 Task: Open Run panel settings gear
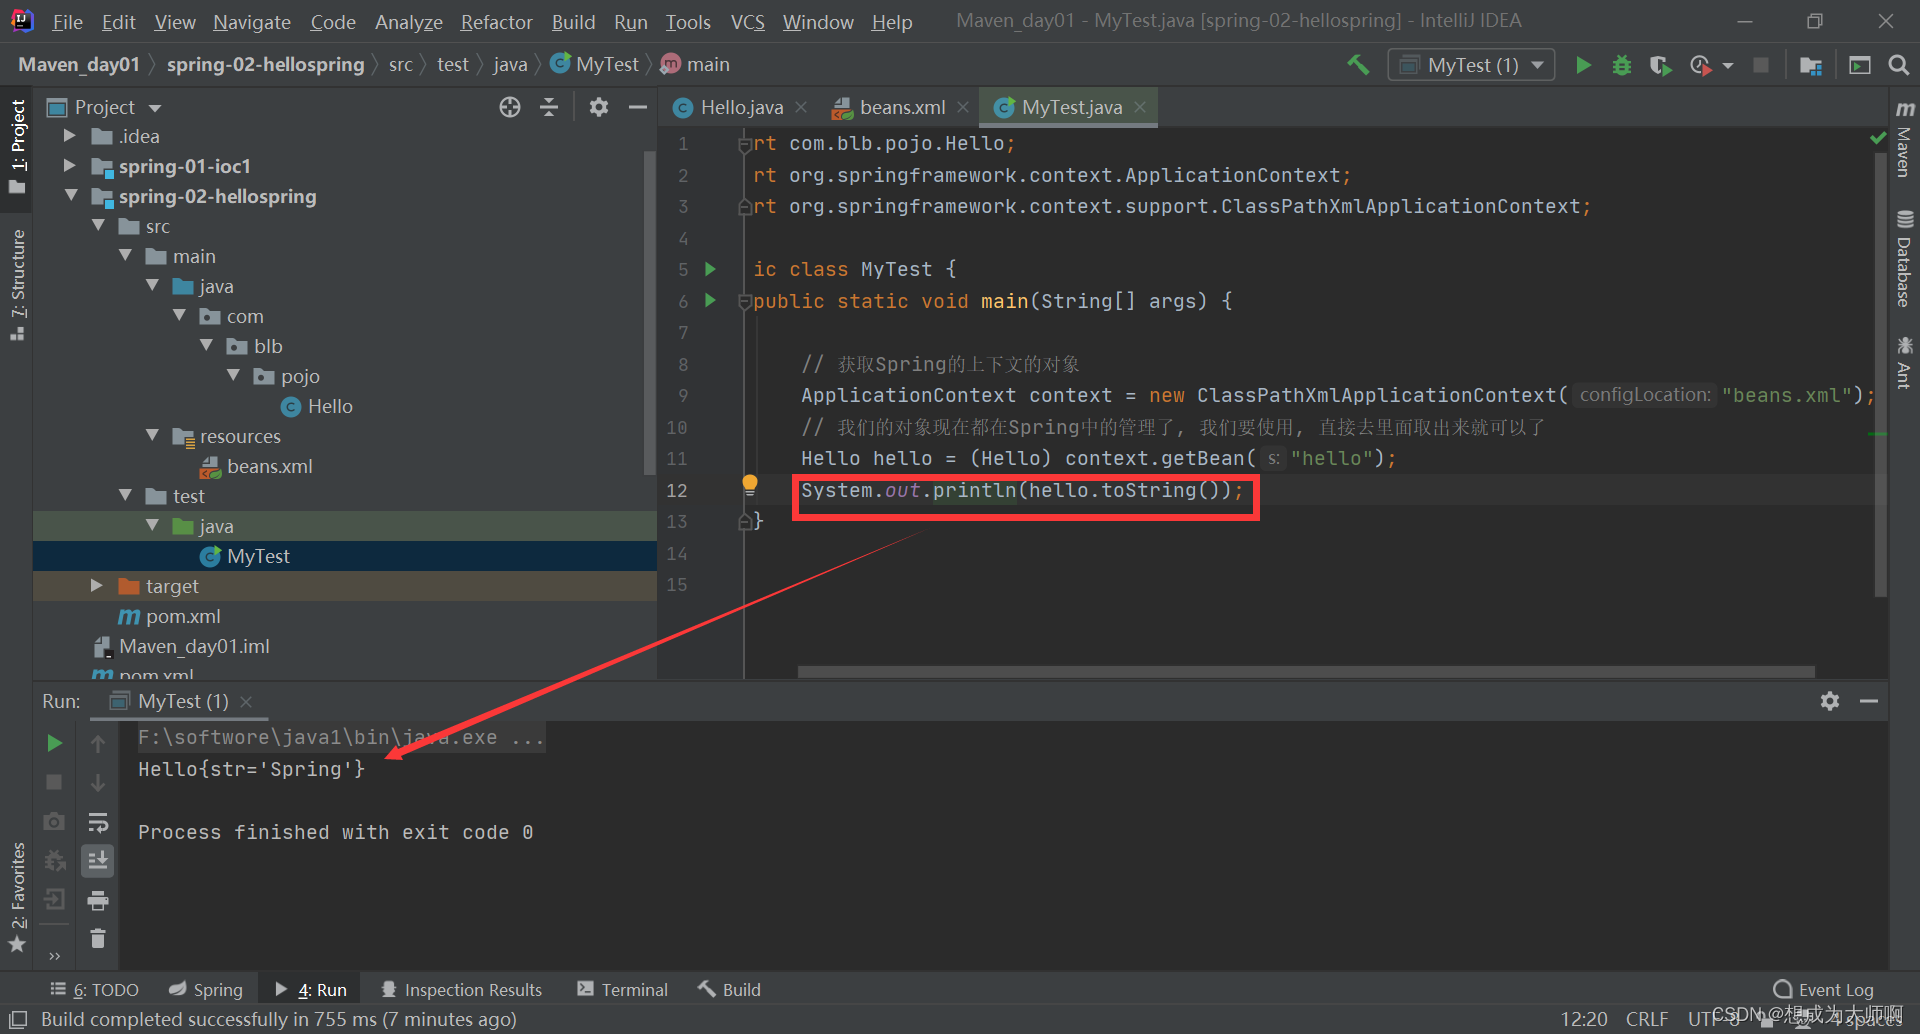1830,701
